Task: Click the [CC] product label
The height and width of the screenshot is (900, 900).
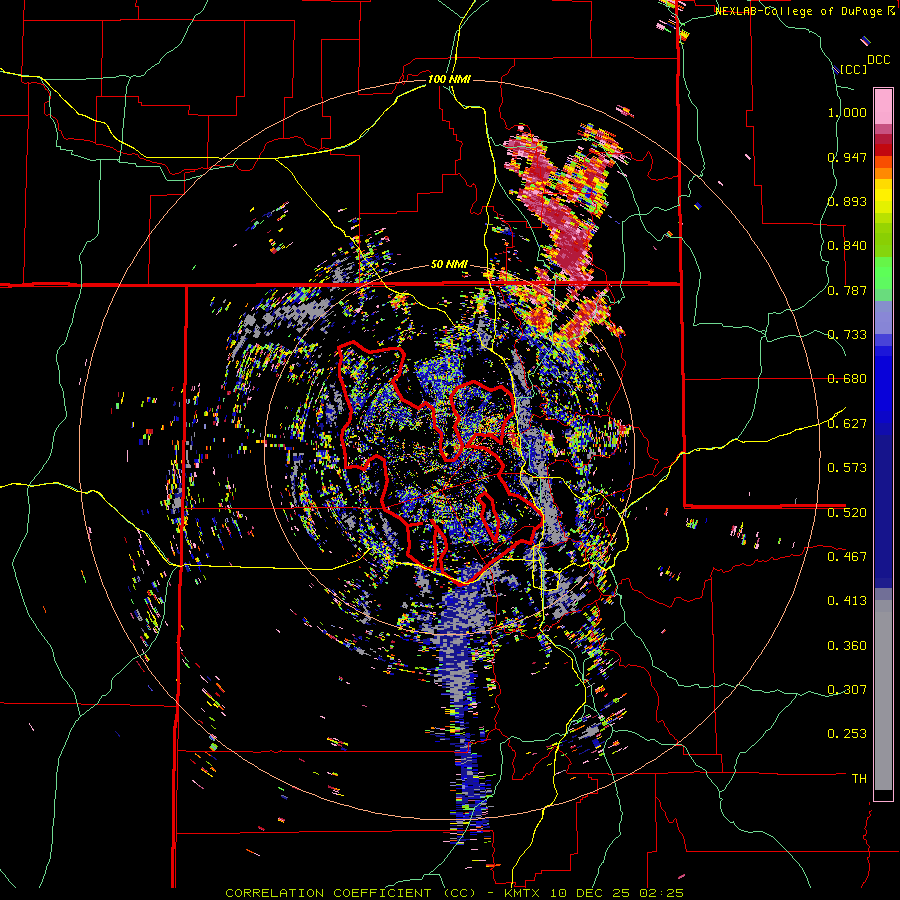Action: [x=854, y=69]
